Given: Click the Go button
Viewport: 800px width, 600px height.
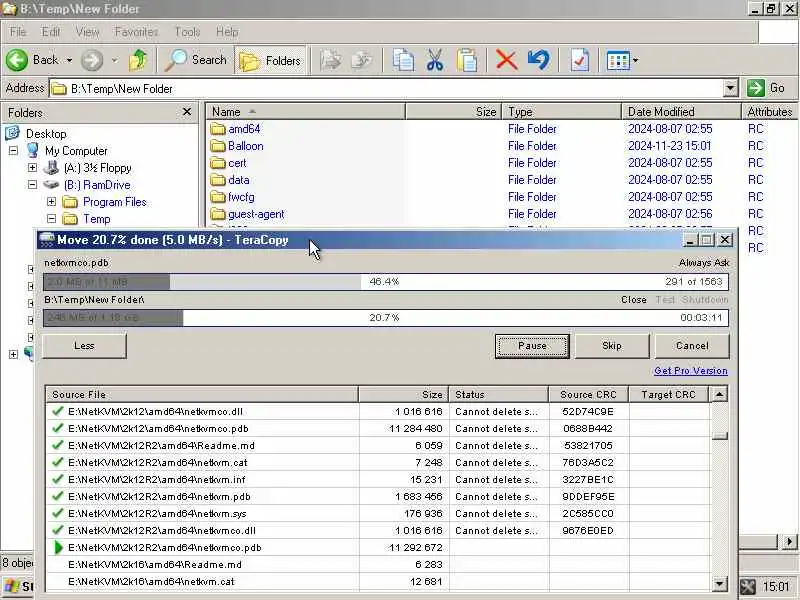Looking at the screenshot, I should pyautogui.click(x=766, y=88).
